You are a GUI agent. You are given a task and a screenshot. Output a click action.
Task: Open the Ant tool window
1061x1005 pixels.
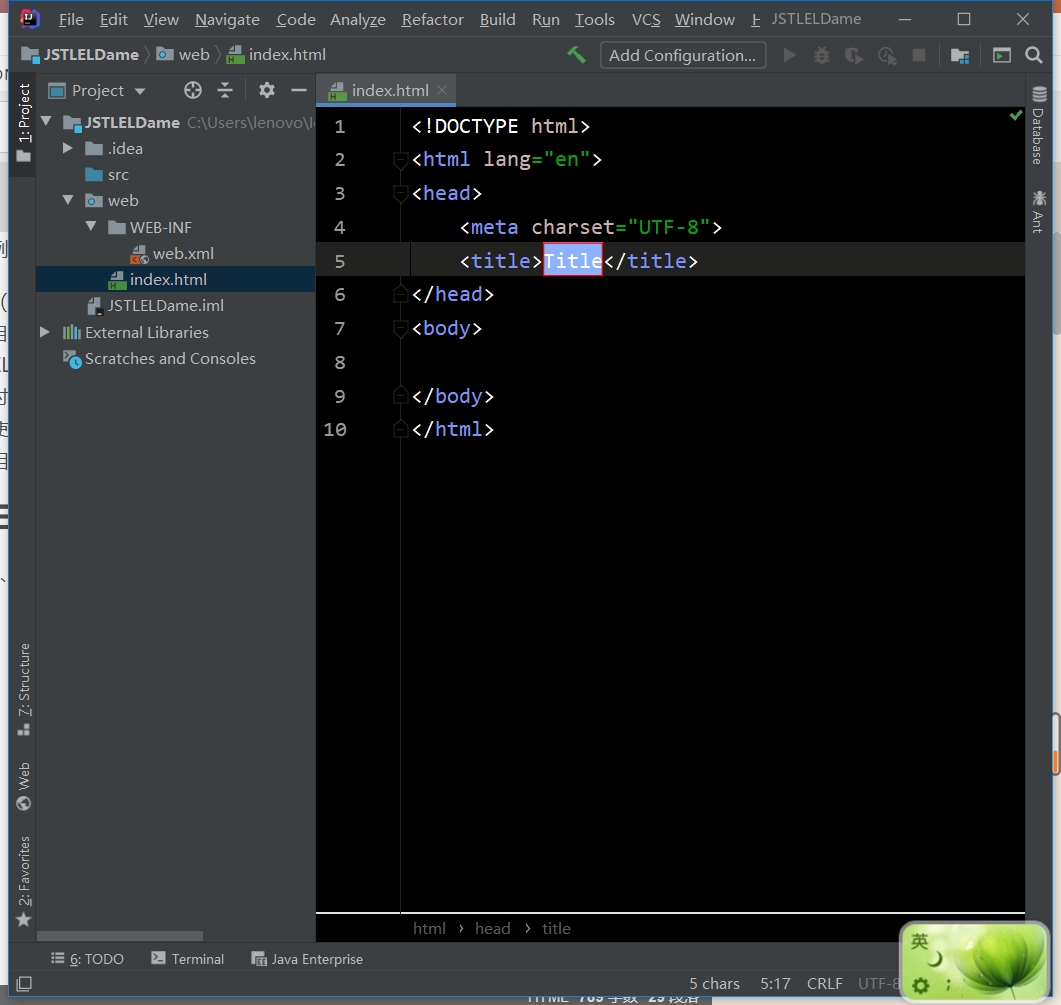(1039, 212)
